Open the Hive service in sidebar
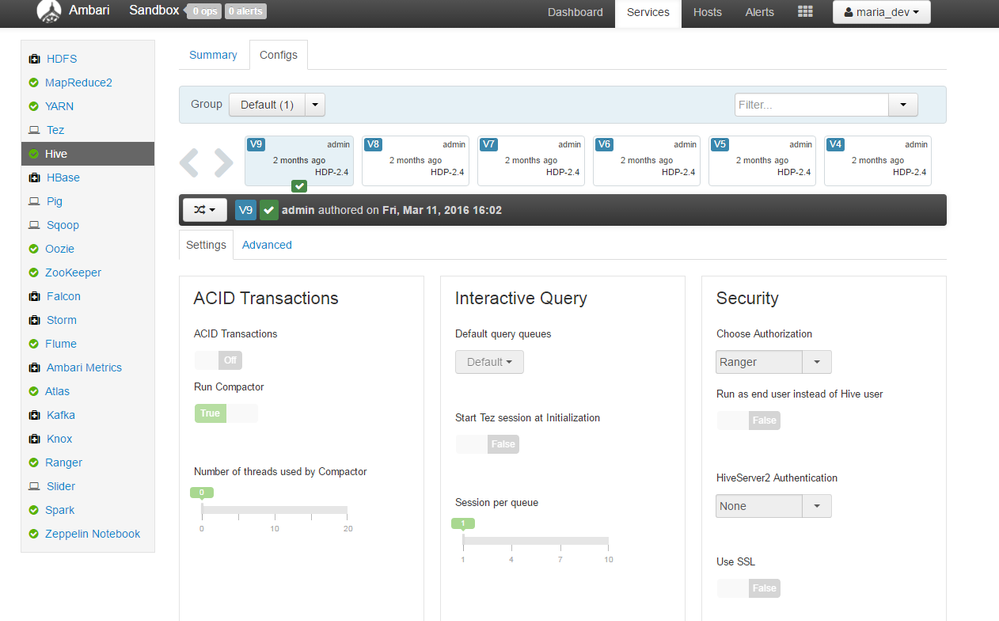 click(x=88, y=153)
